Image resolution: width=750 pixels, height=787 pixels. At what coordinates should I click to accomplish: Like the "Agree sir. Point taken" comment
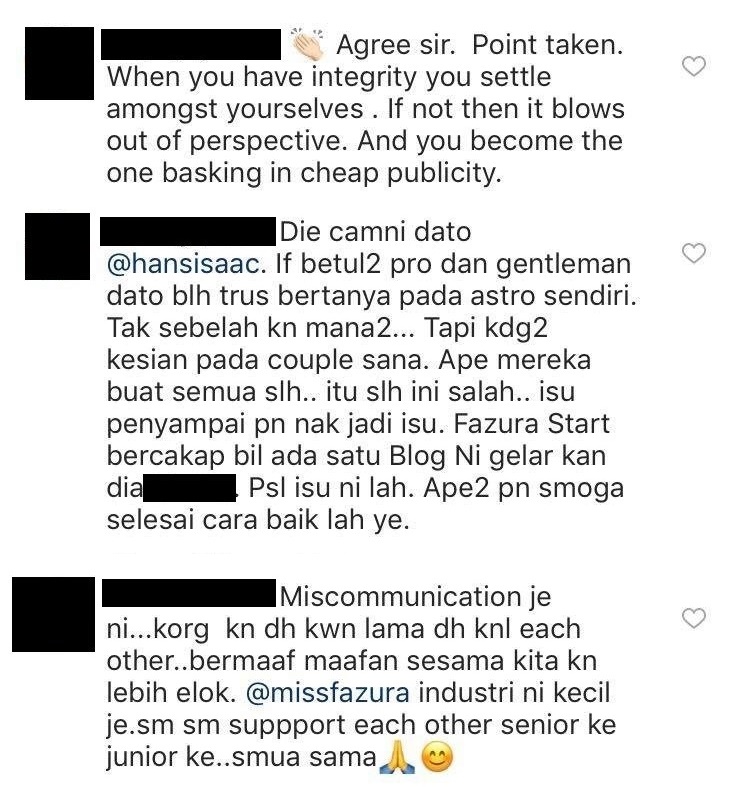(x=694, y=66)
